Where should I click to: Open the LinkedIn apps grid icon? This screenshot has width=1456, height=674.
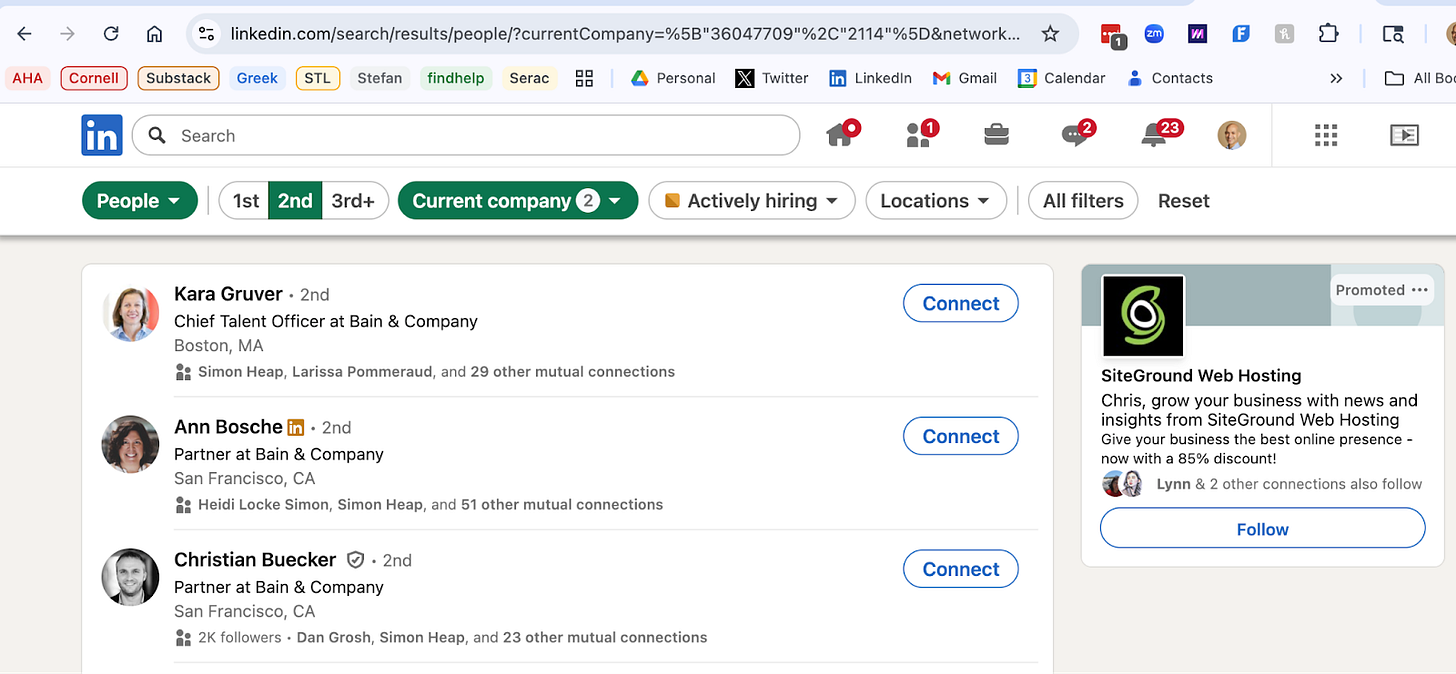click(x=1326, y=135)
